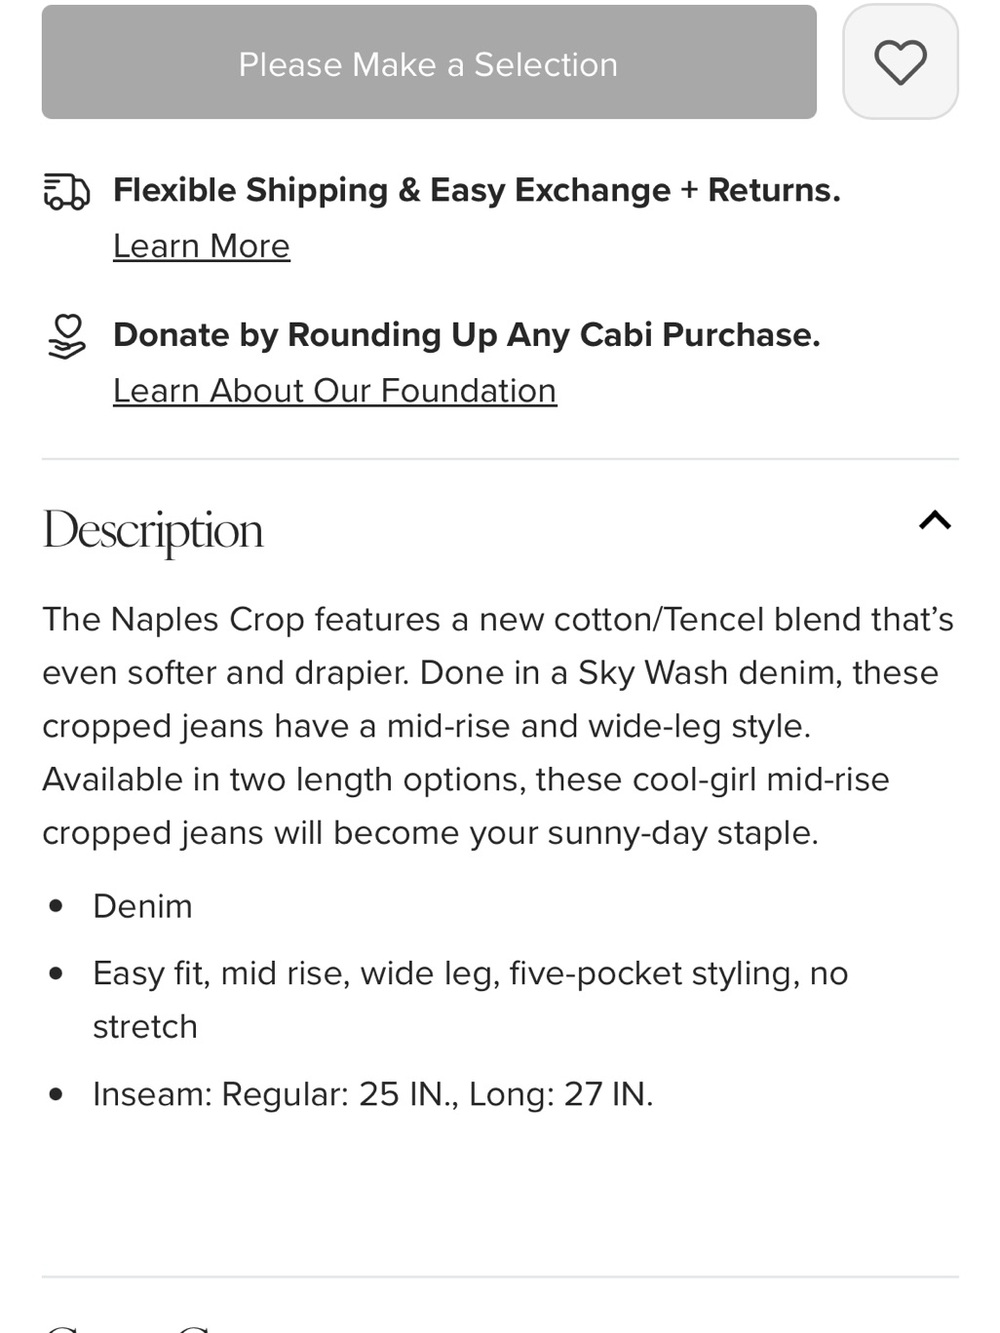
Task: Click the 'Easy fit, mid rise' bullet item
Action: [471, 999]
